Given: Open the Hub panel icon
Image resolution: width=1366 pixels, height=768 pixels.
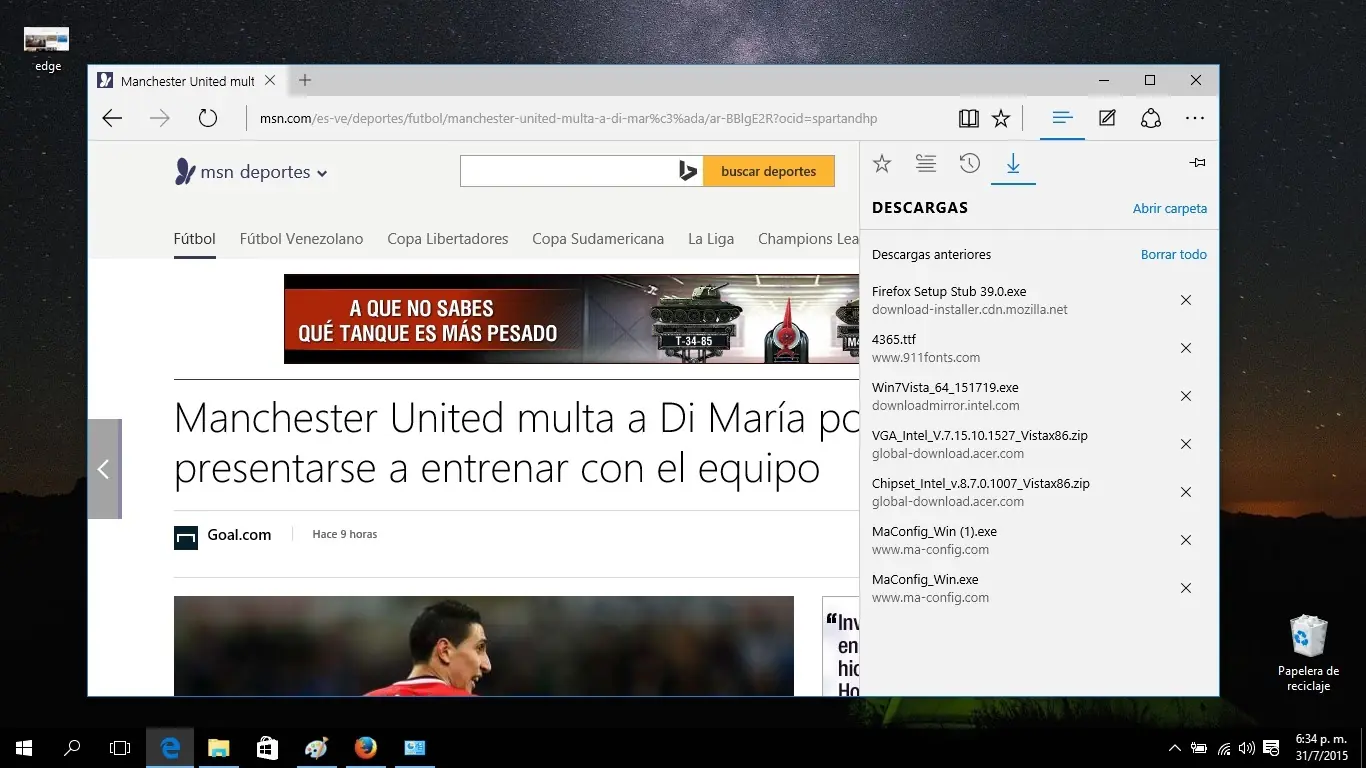Looking at the screenshot, I should pyautogui.click(x=1062, y=118).
